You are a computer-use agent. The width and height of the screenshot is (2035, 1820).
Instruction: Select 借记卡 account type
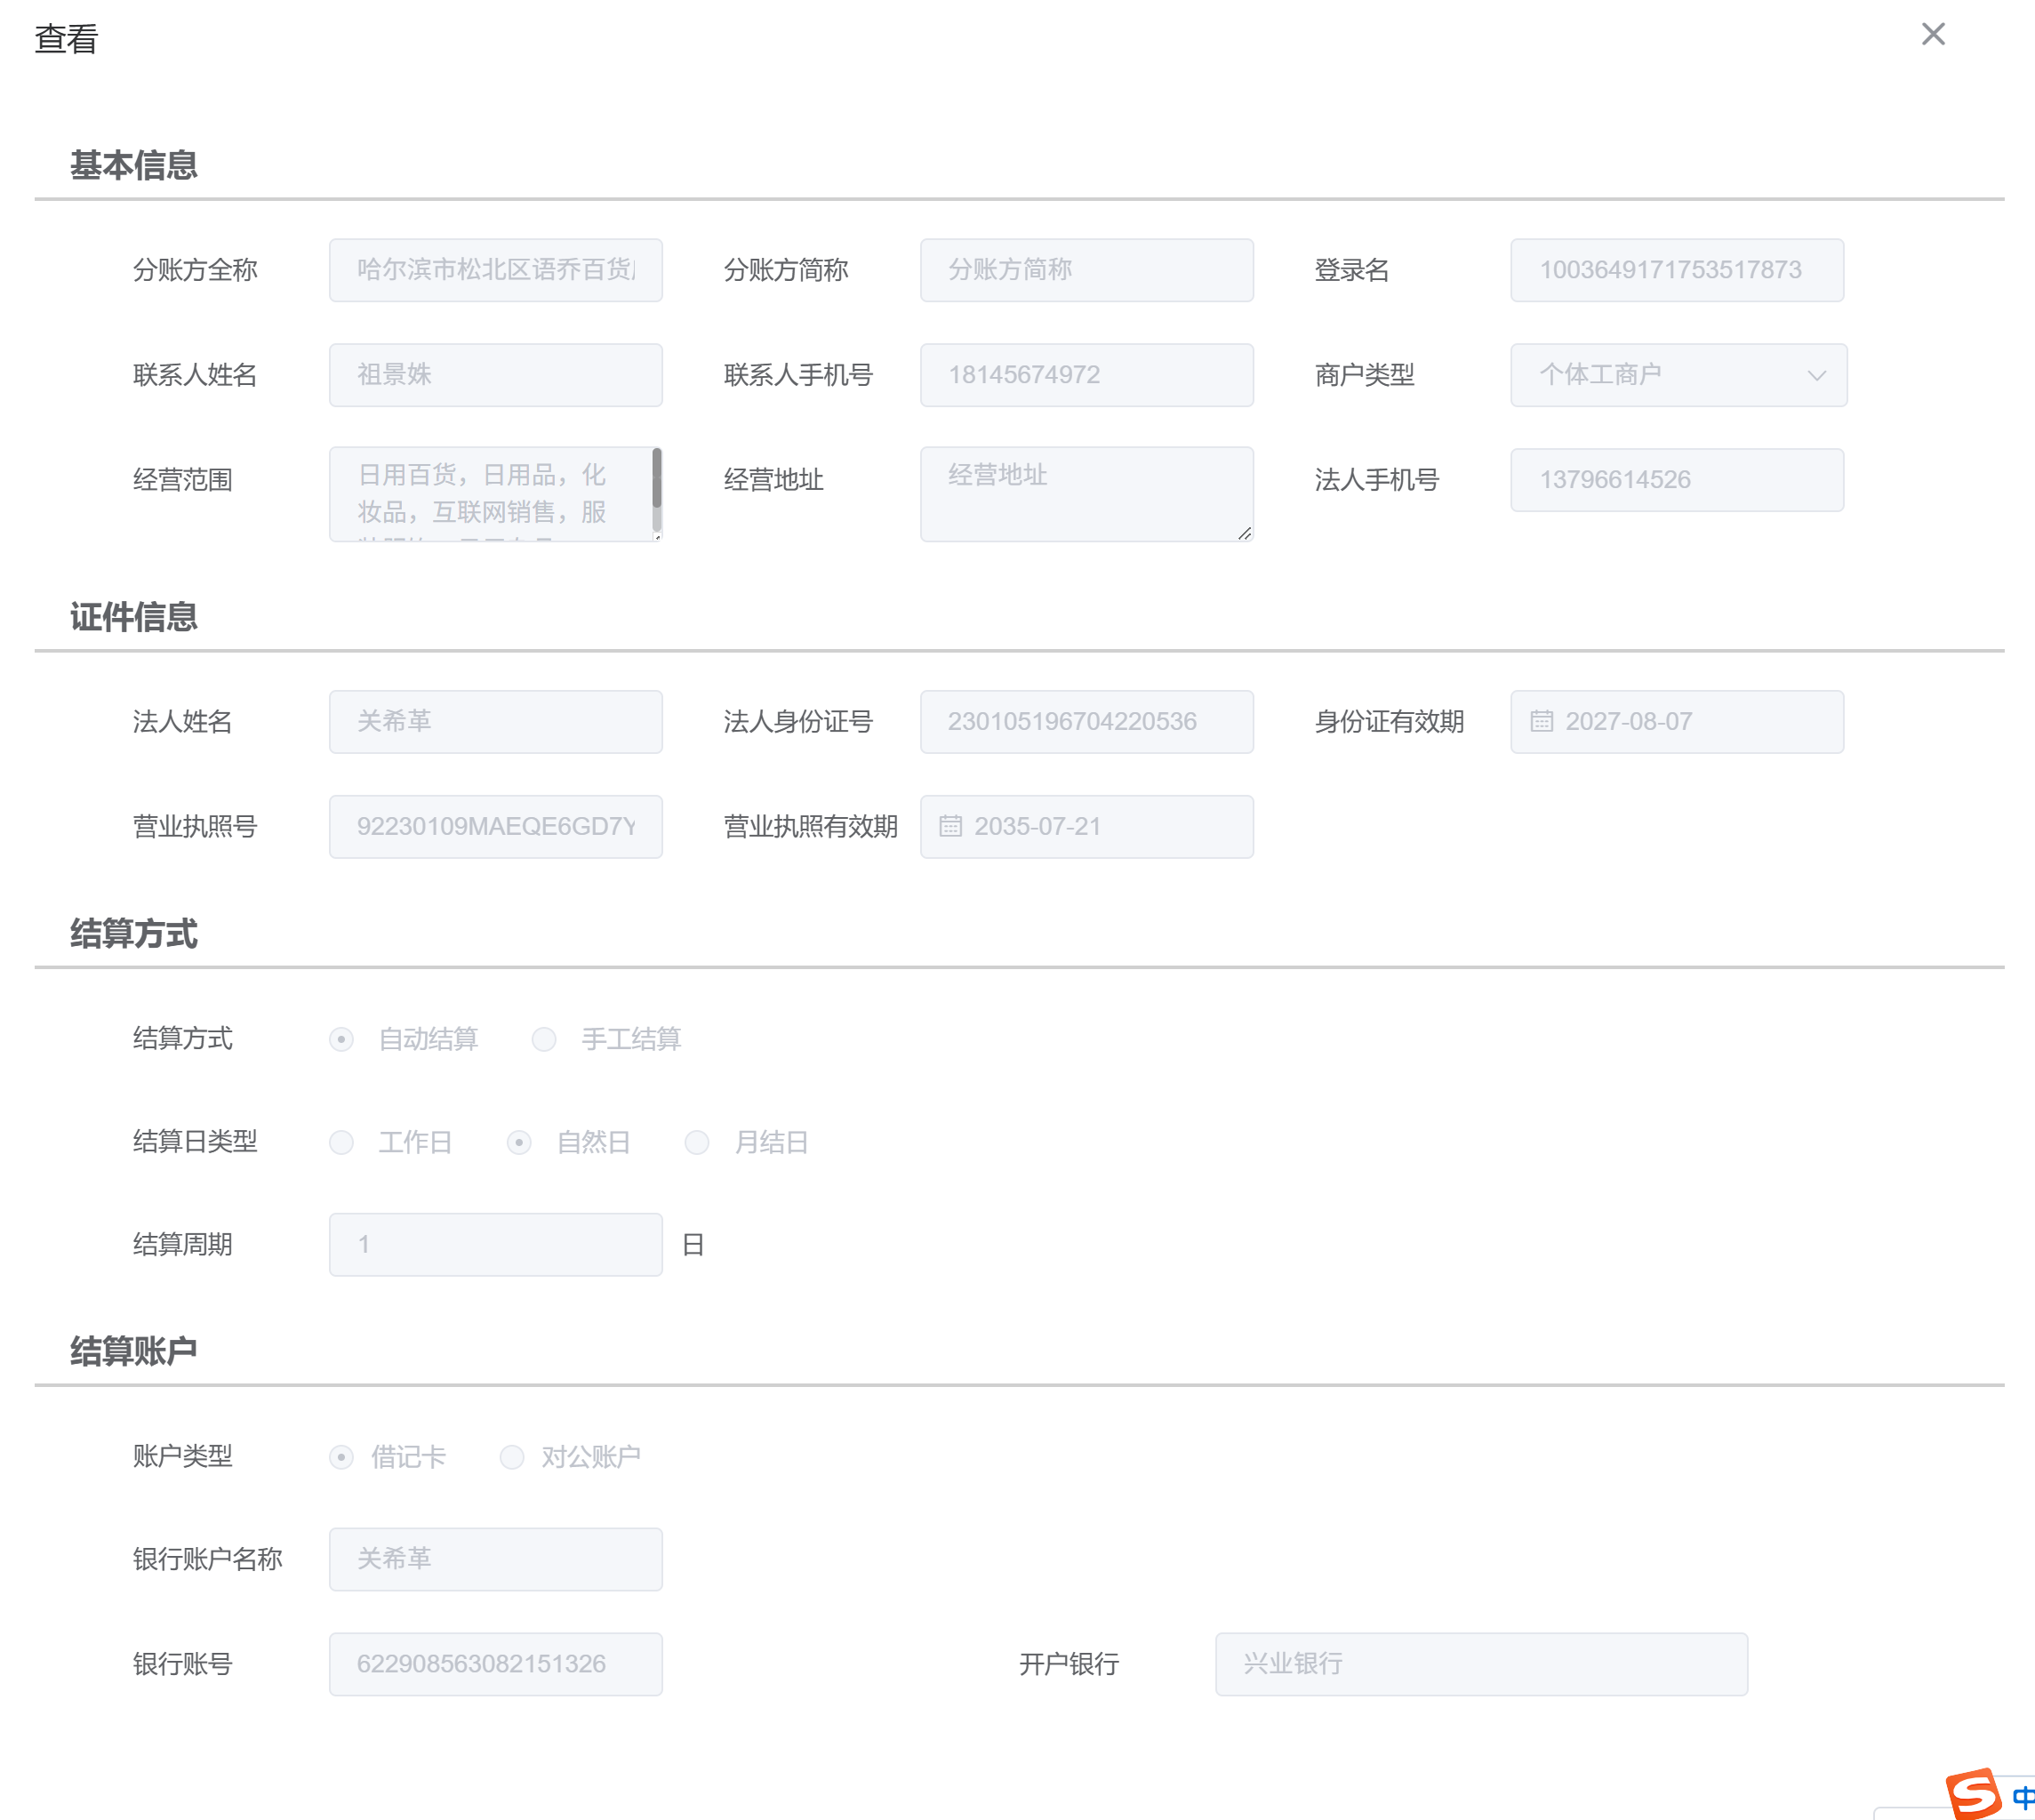point(342,1457)
